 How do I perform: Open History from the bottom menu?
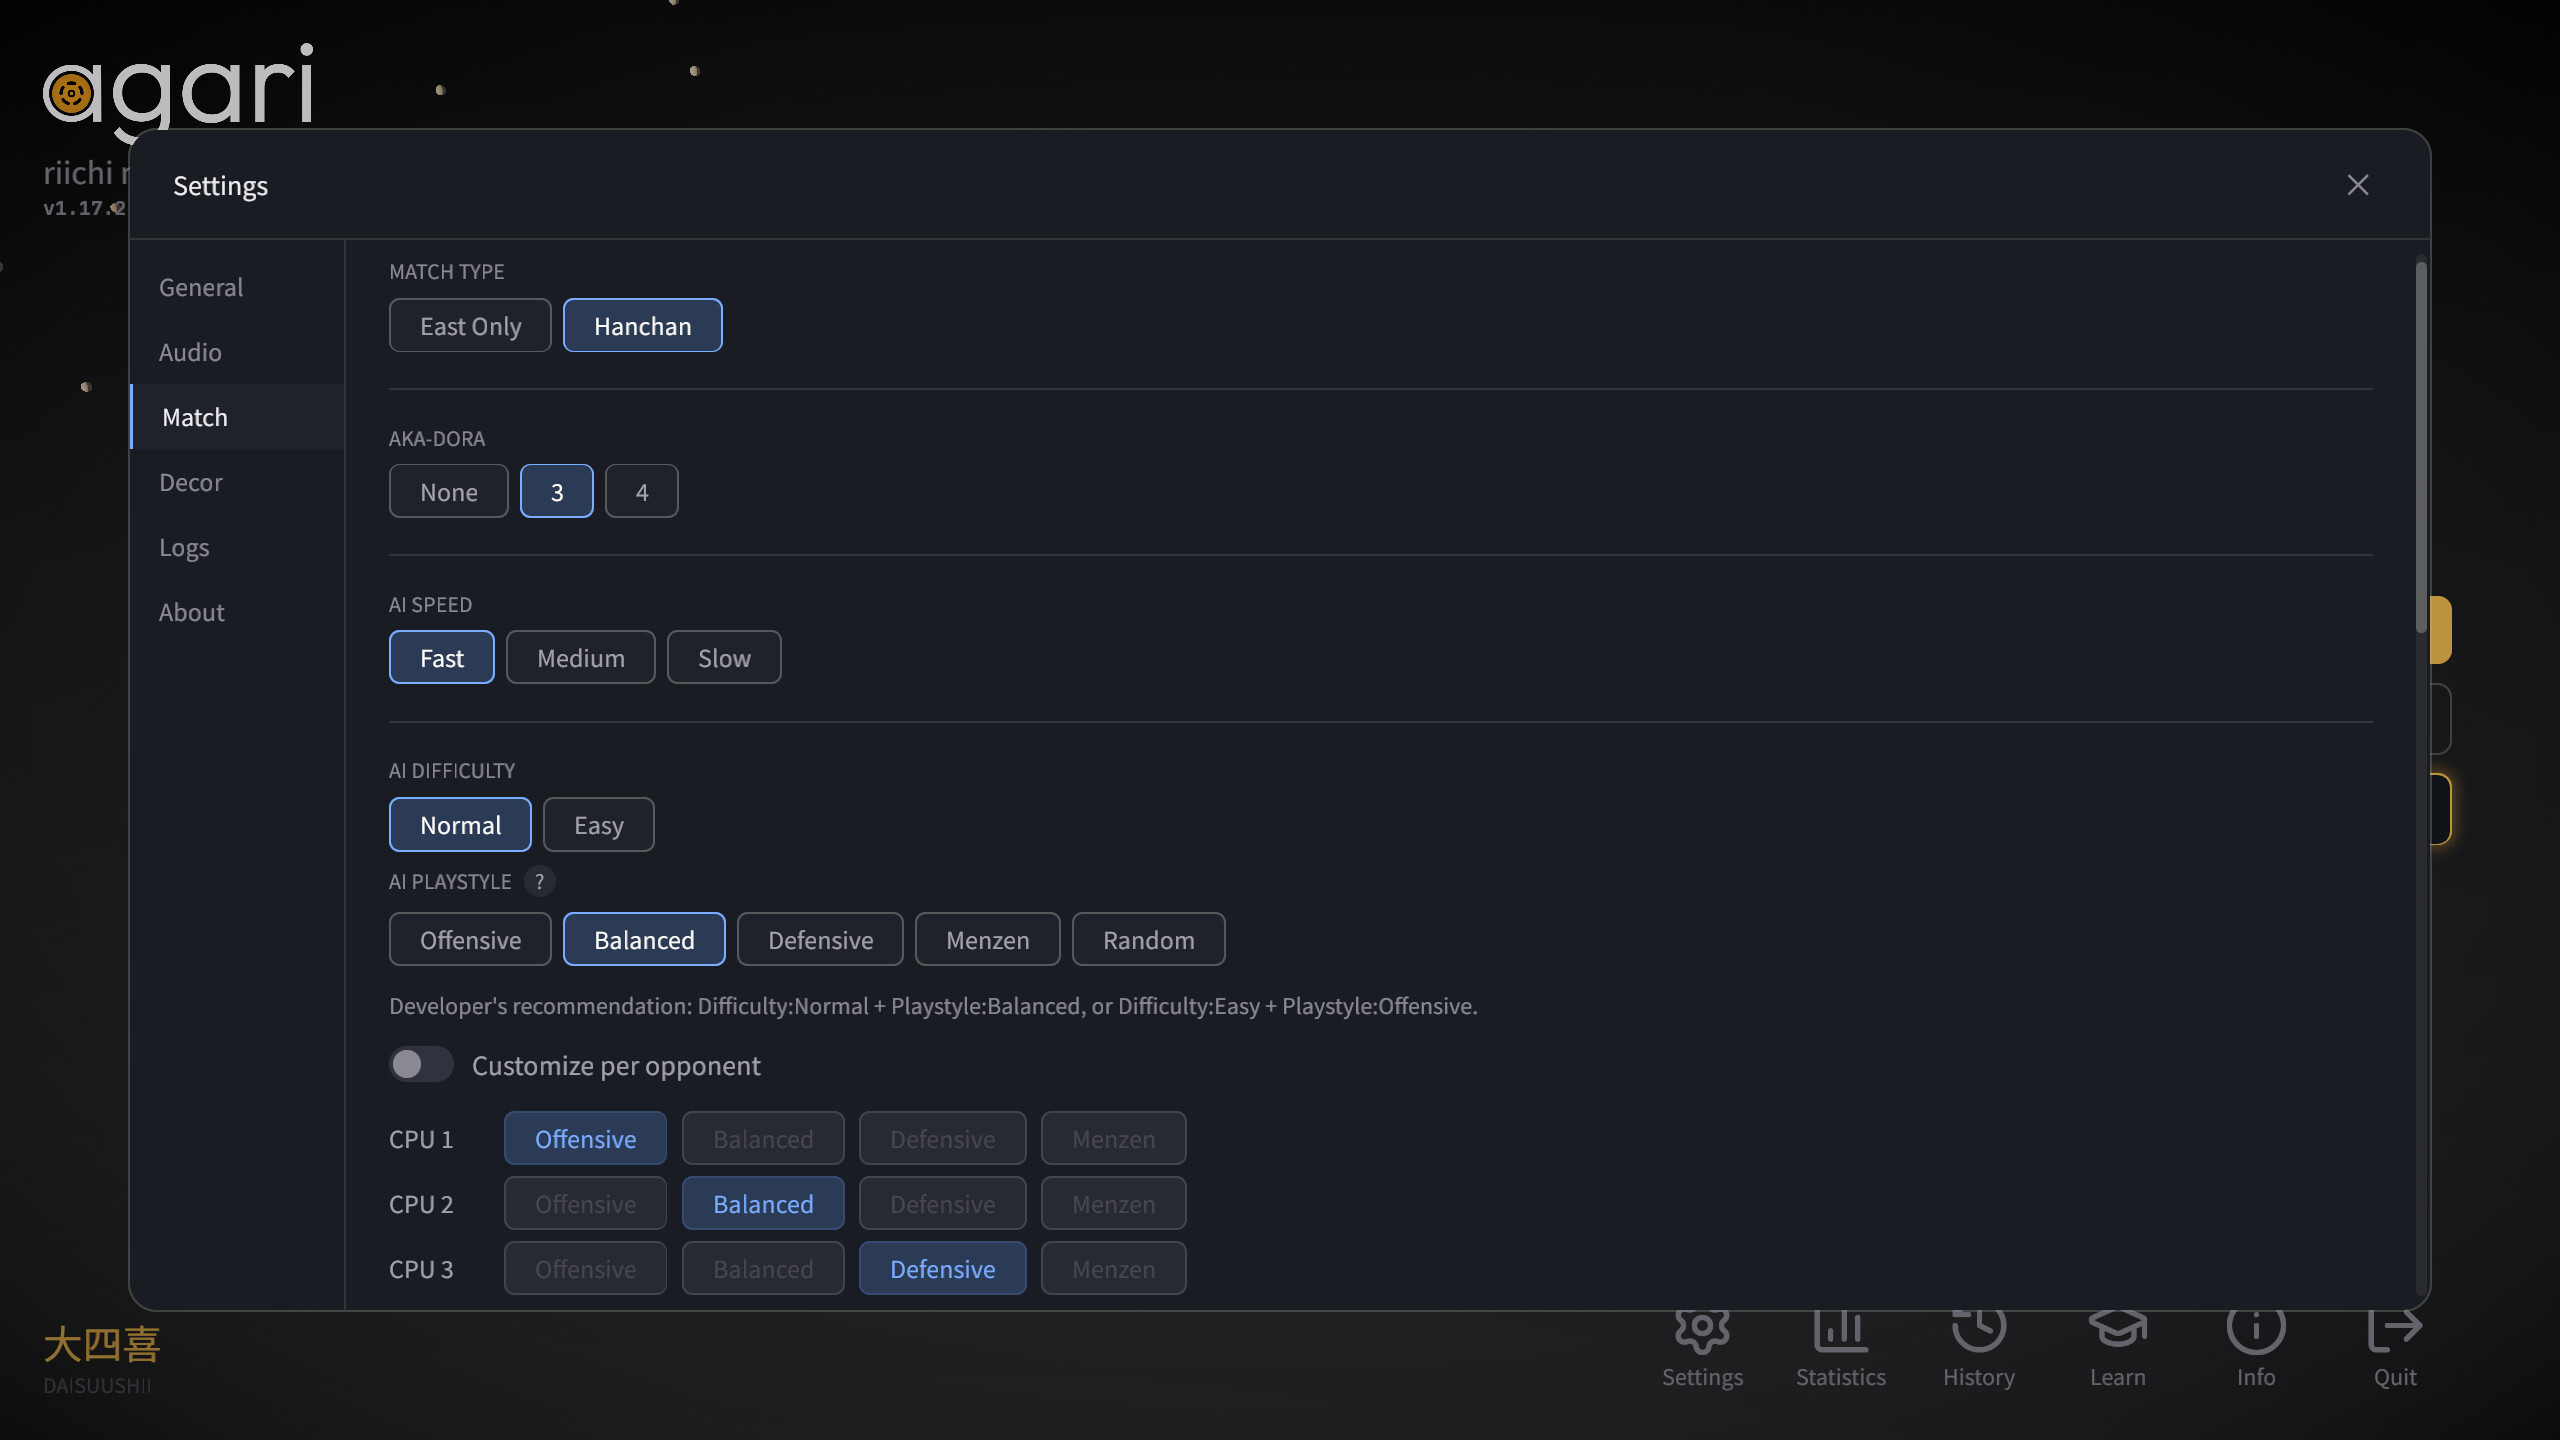pyautogui.click(x=1978, y=1349)
